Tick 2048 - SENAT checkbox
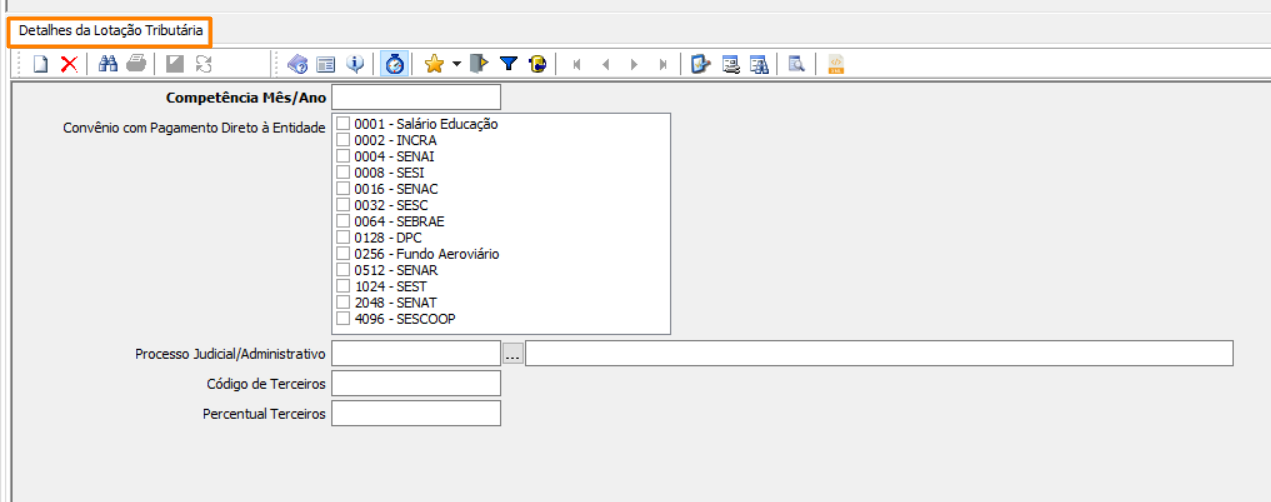 pyautogui.click(x=343, y=302)
